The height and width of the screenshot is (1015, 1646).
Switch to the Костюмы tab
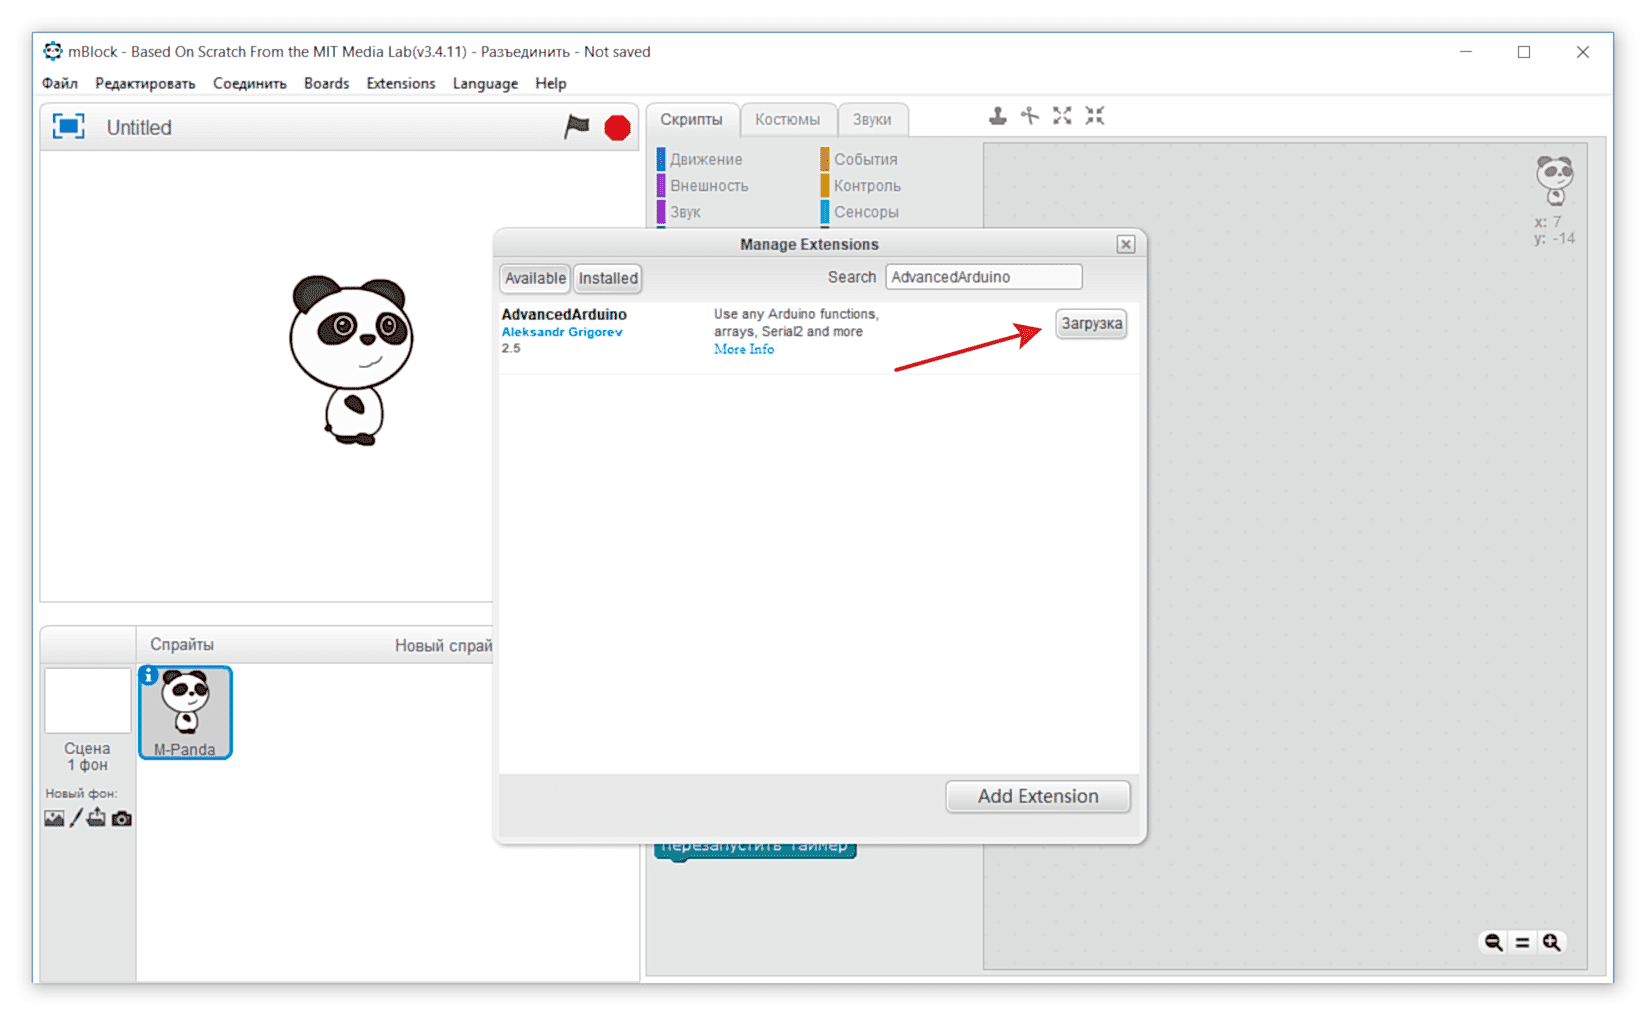pyautogui.click(x=787, y=119)
